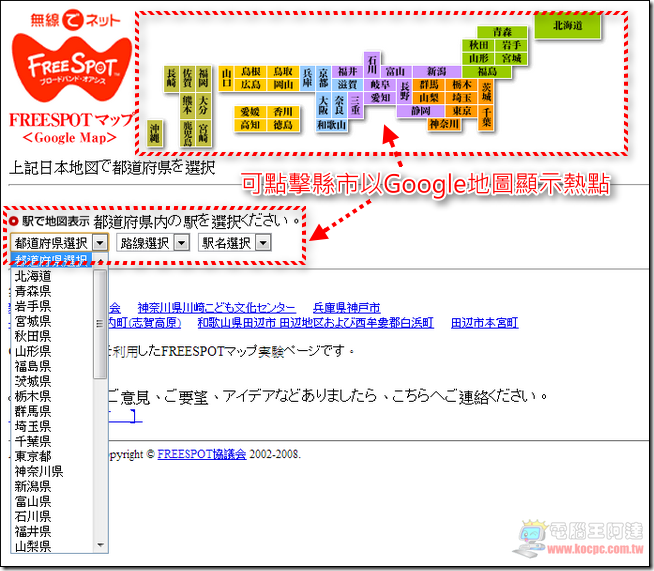Select the 神奈川 map tile
This screenshot has height=571, width=654.
[445, 124]
